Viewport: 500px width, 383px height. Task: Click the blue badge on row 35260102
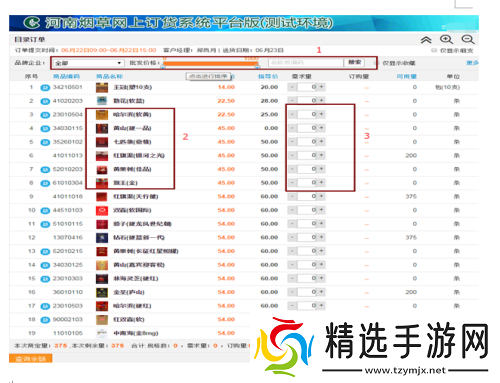click(x=45, y=142)
